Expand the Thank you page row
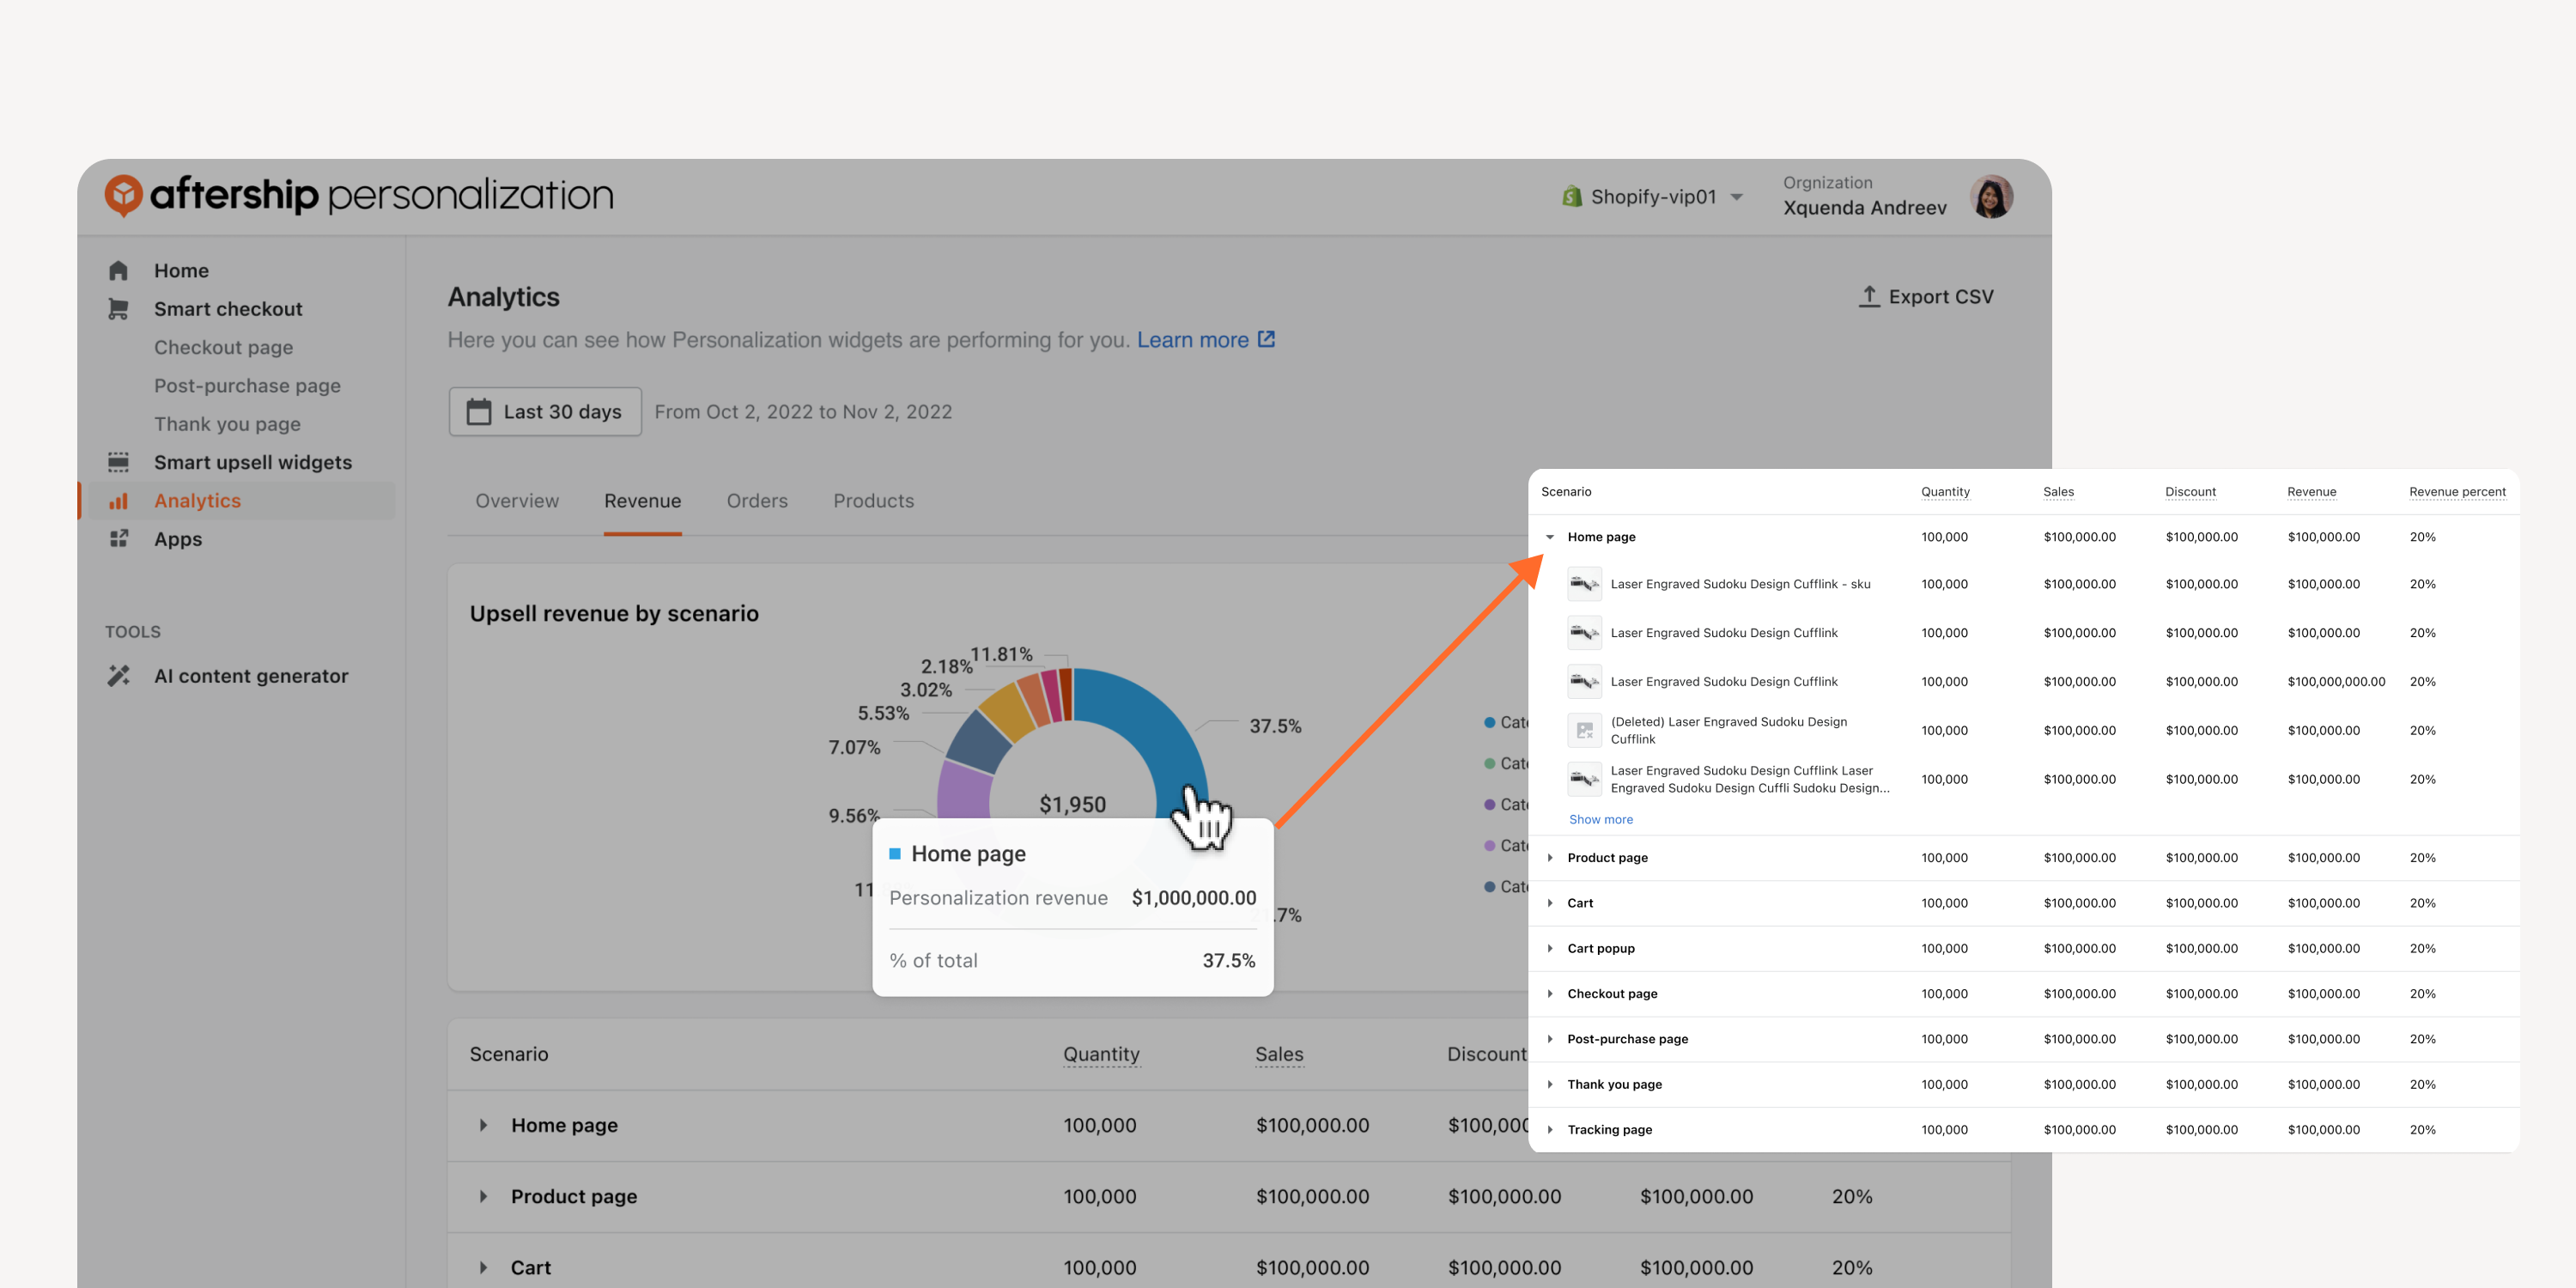The height and width of the screenshot is (1288, 2576). click(1550, 1084)
